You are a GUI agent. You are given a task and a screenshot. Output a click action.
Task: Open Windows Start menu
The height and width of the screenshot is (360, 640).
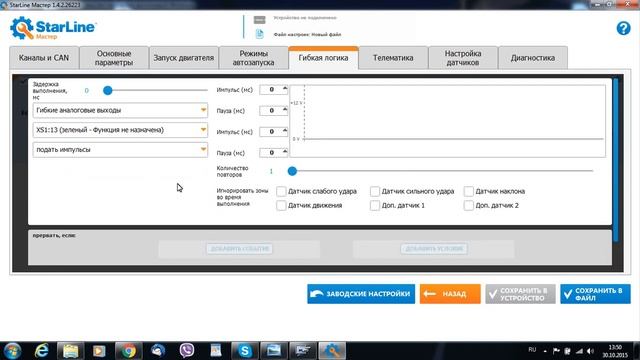tap(12, 351)
